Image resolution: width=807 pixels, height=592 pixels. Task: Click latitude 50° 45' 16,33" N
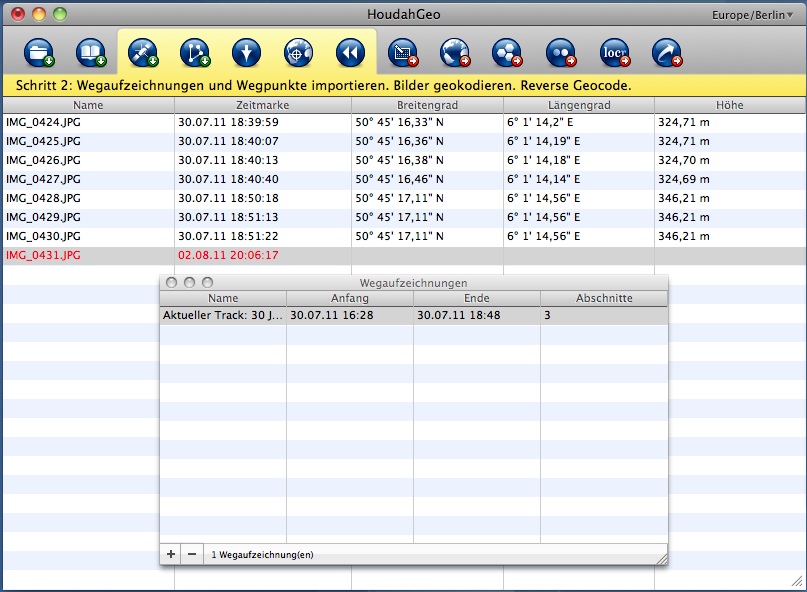[x=399, y=123]
